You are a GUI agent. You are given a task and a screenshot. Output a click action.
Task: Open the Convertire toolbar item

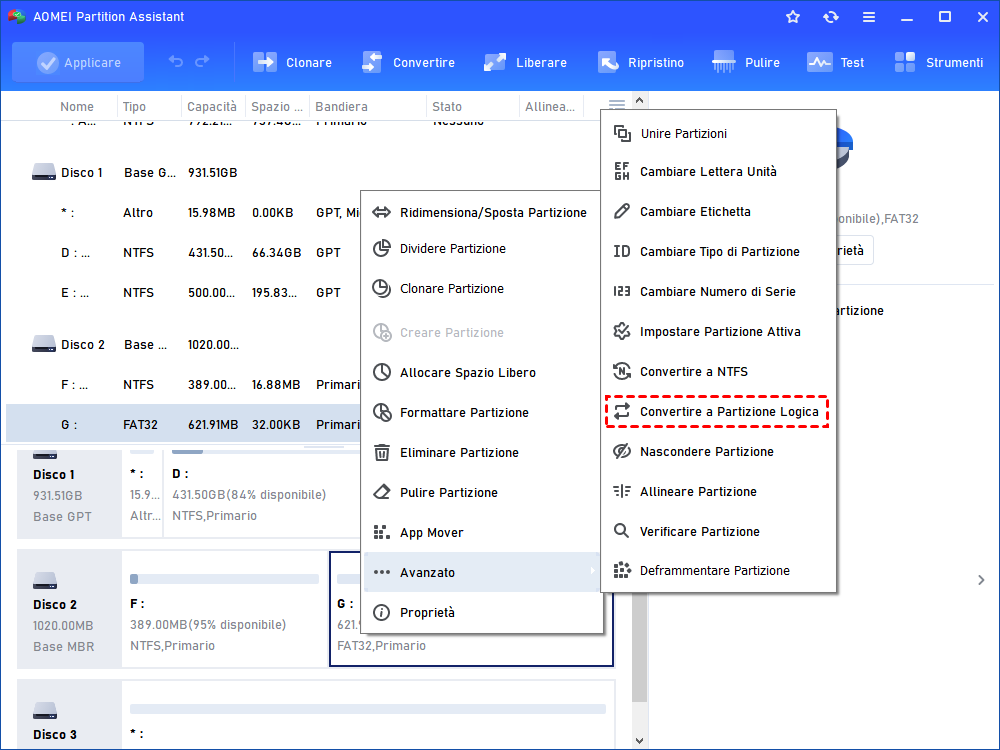(408, 62)
